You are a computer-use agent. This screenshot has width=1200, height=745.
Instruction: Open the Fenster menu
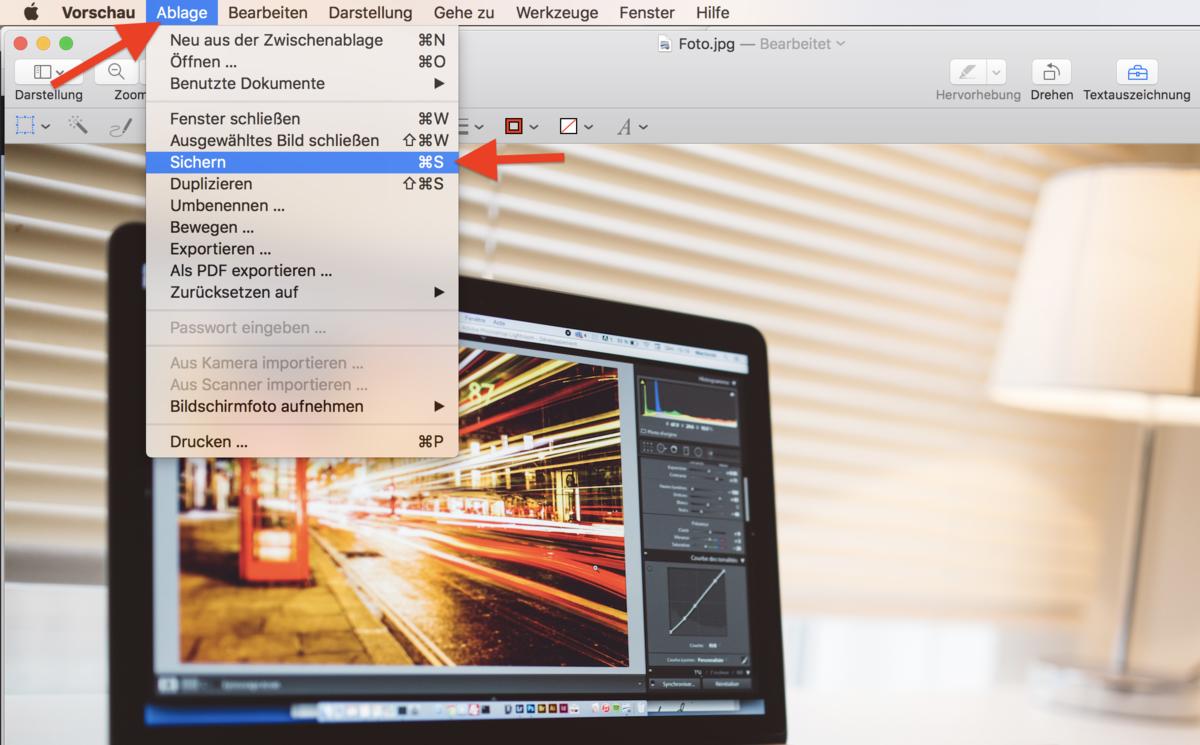tap(647, 13)
